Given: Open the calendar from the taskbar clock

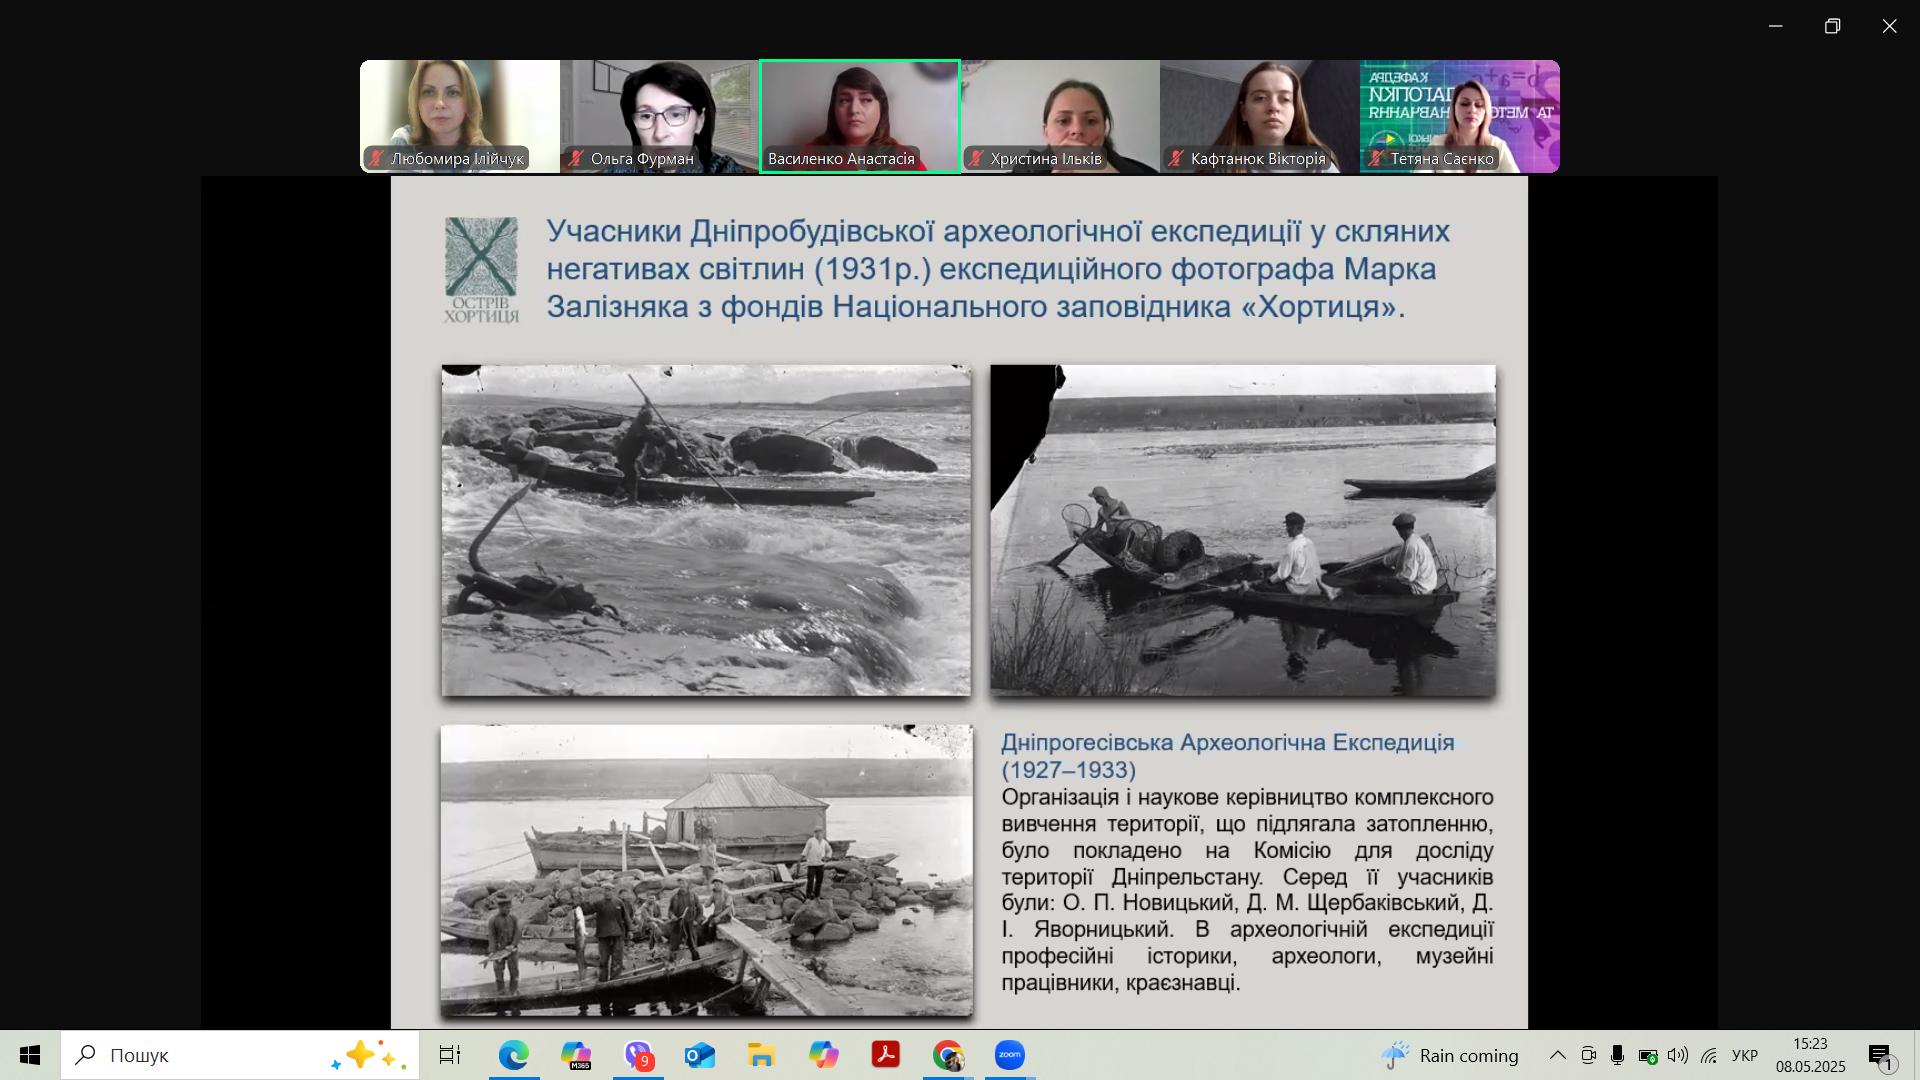Looking at the screenshot, I should (x=1807, y=1055).
